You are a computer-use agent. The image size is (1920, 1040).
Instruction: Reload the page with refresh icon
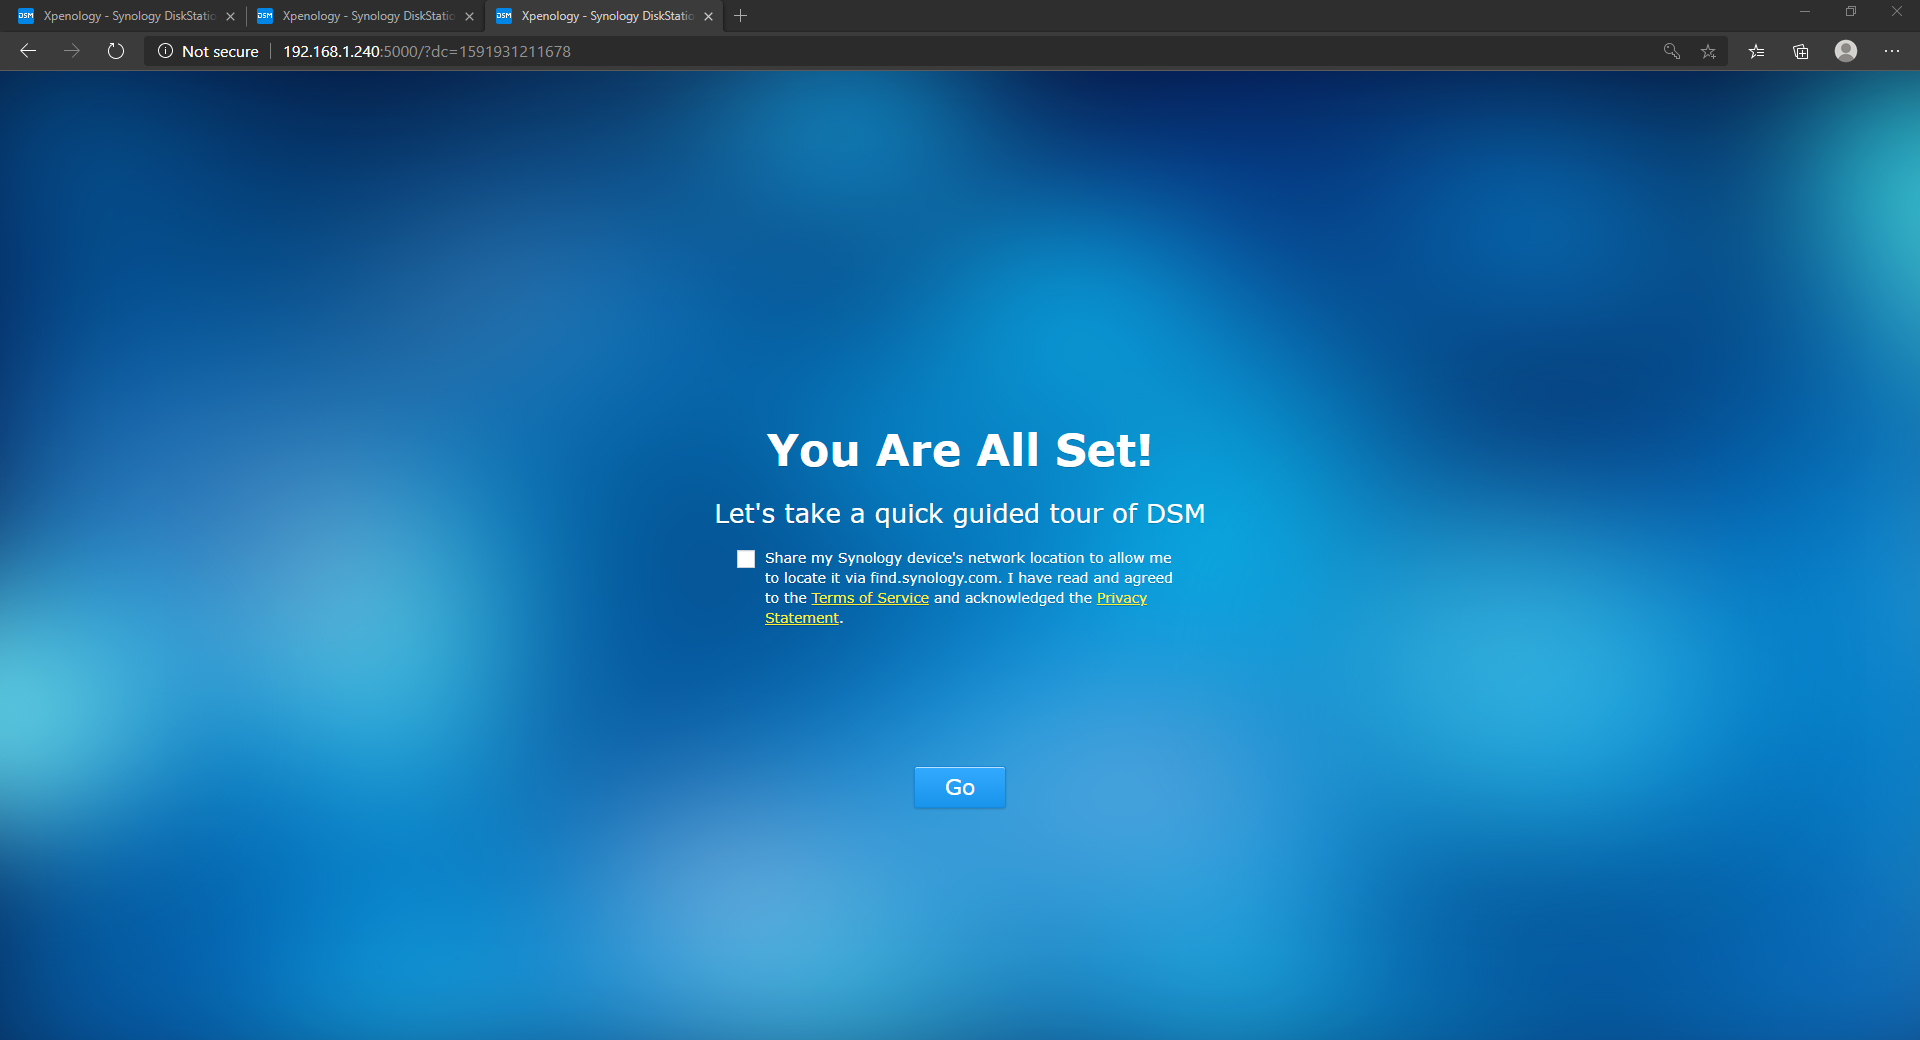(x=116, y=51)
